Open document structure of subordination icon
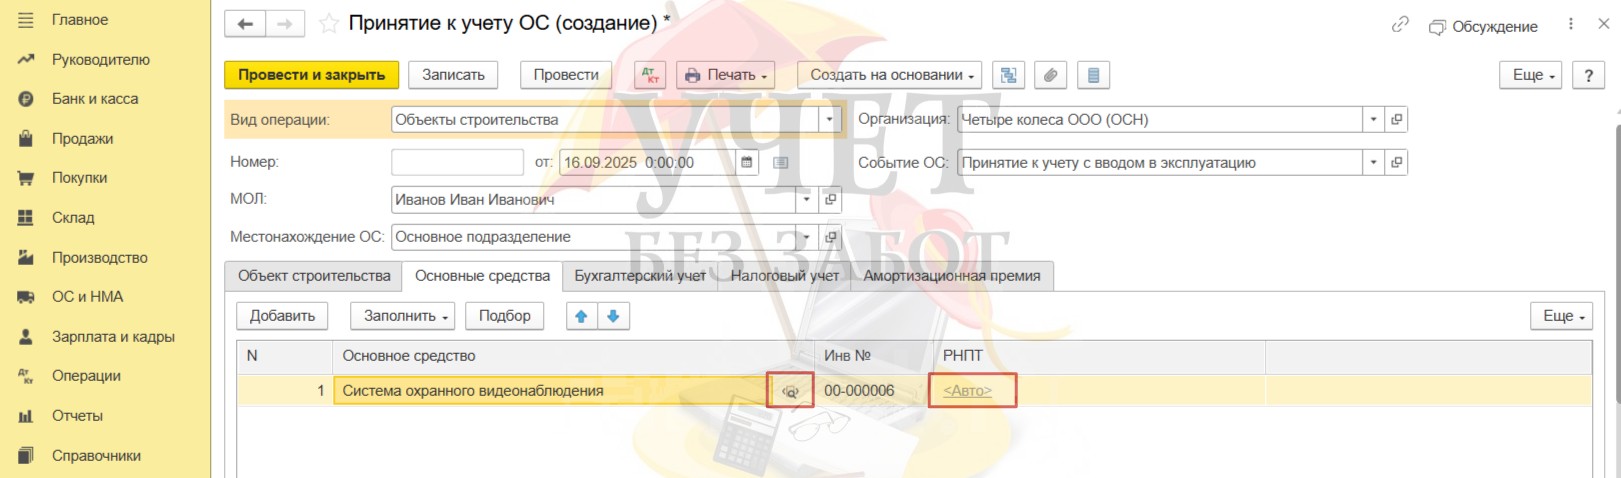Viewport: 1621px width, 478px height. click(x=1008, y=75)
